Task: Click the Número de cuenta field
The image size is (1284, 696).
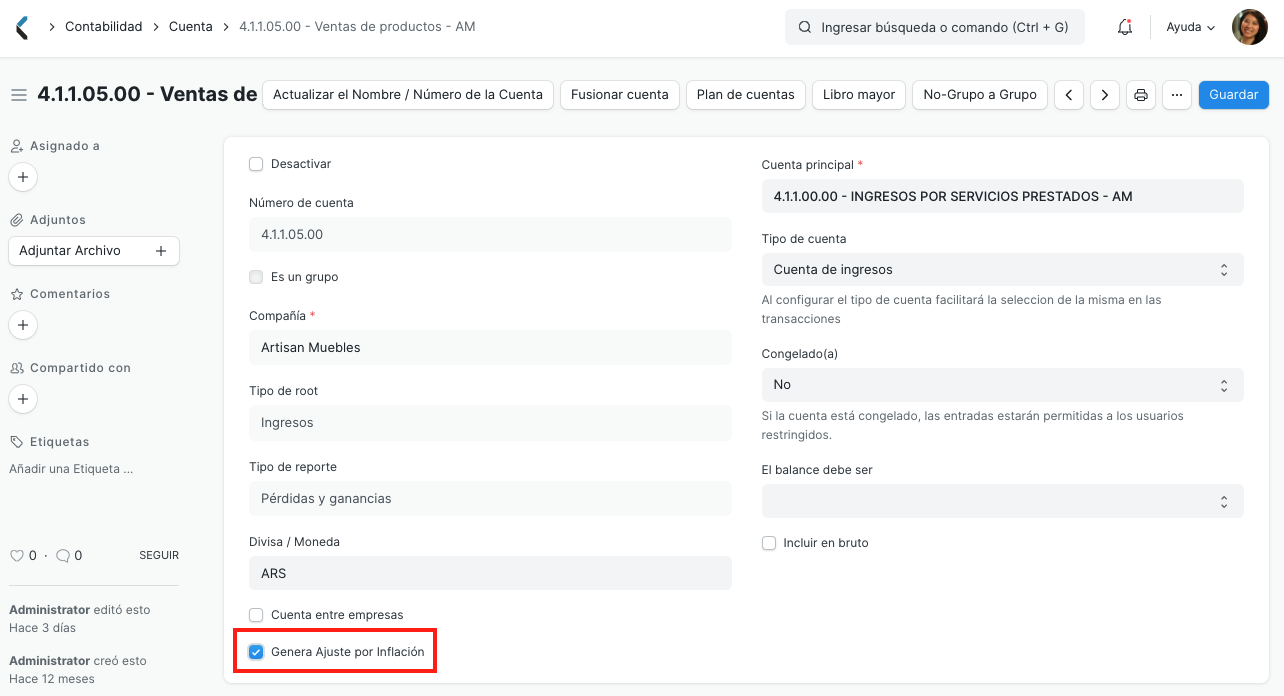Action: click(x=490, y=235)
